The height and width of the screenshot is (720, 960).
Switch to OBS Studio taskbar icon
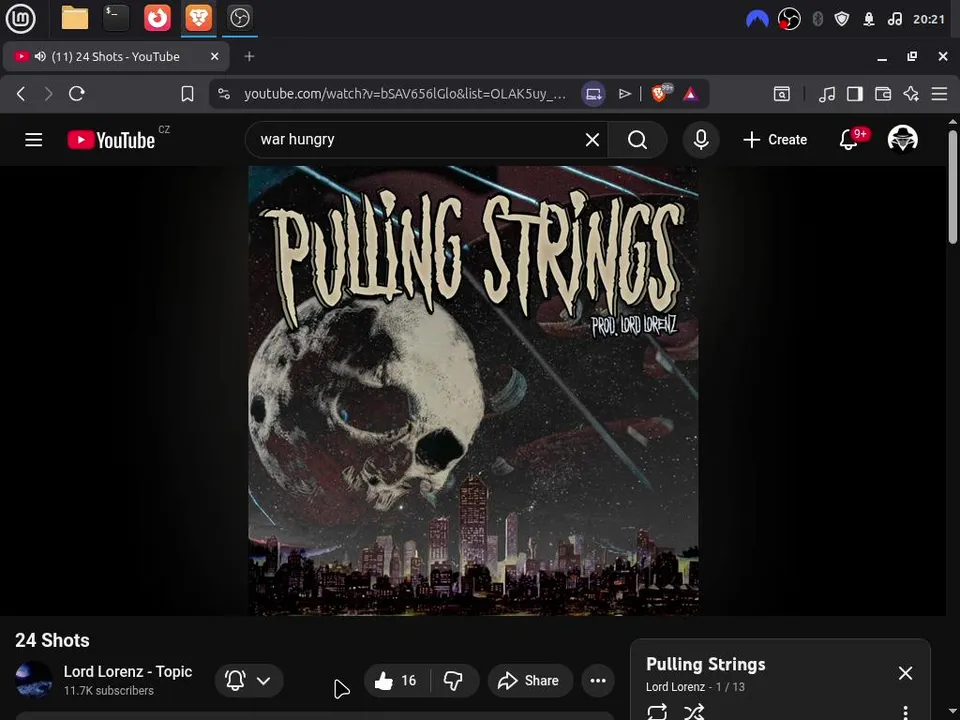click(x=239, y=18)
